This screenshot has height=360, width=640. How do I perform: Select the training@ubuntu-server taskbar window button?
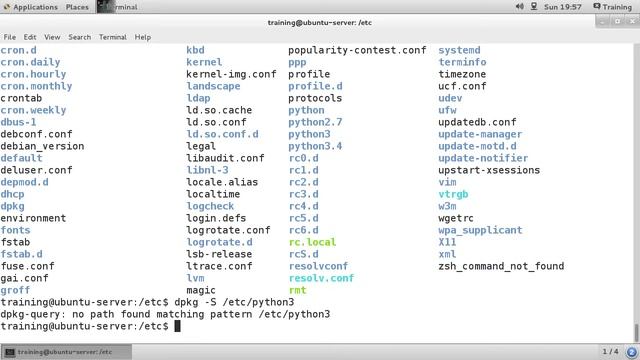tap(66, 352)
